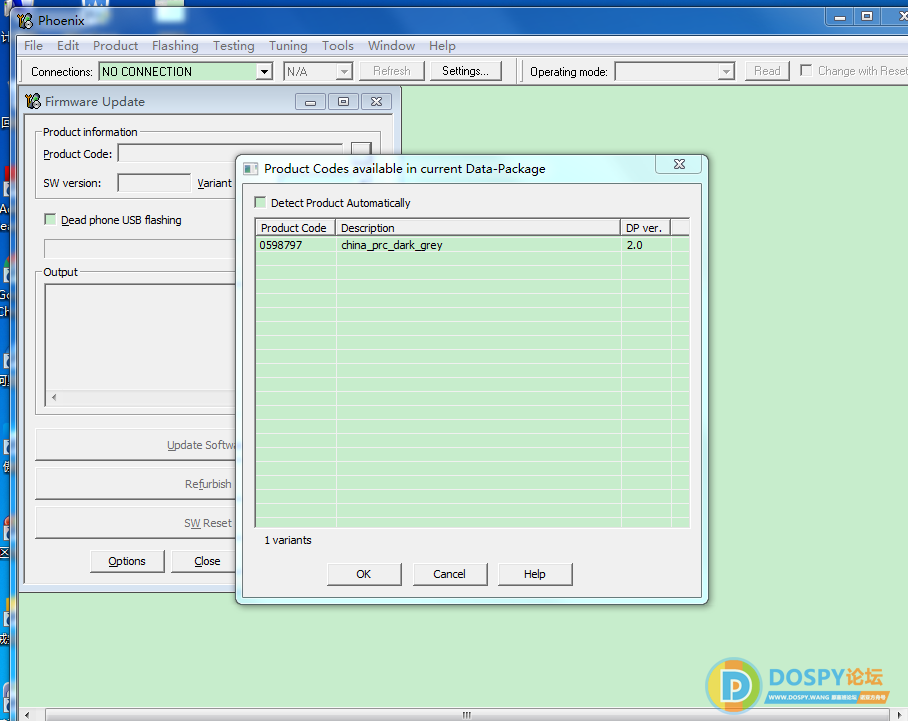The image size is (908, 721).
Task: Click the Refurbish button
Action: click(136, 484)
